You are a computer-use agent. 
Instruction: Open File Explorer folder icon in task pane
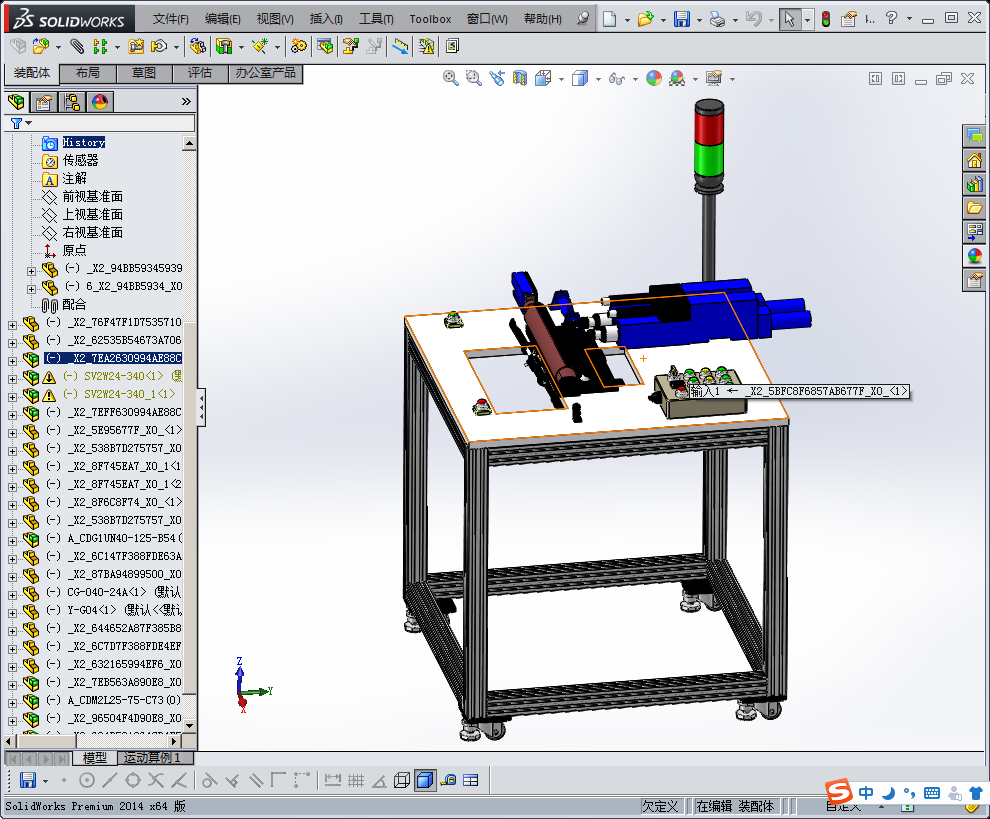(x=975, y=208)
